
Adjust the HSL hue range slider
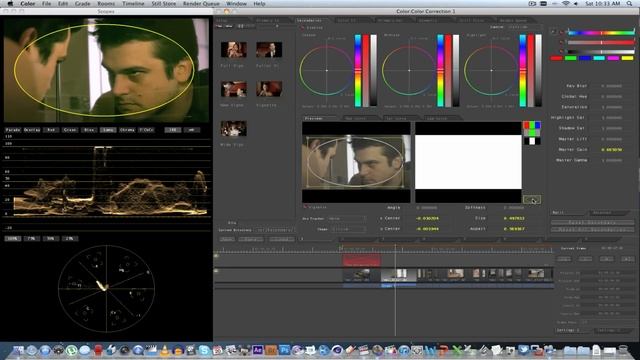[x=601, y=32]
